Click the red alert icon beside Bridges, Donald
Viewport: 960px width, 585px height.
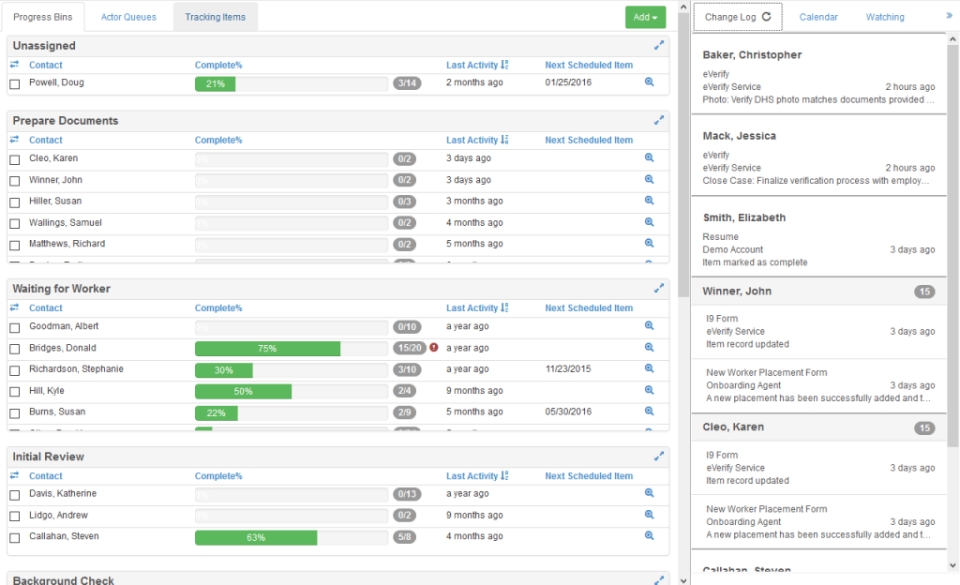434,348
